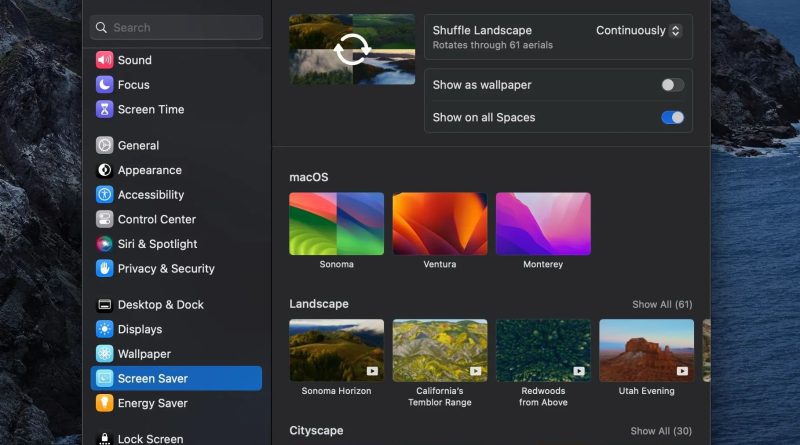
Task: Click the macOS section heading
Action: coord(309,177)
